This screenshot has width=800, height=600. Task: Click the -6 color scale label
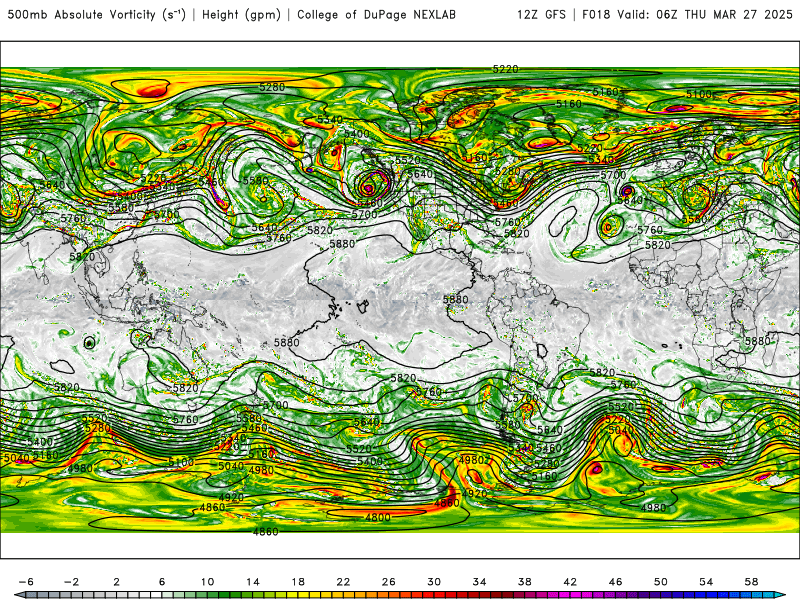tap(27, 582)
